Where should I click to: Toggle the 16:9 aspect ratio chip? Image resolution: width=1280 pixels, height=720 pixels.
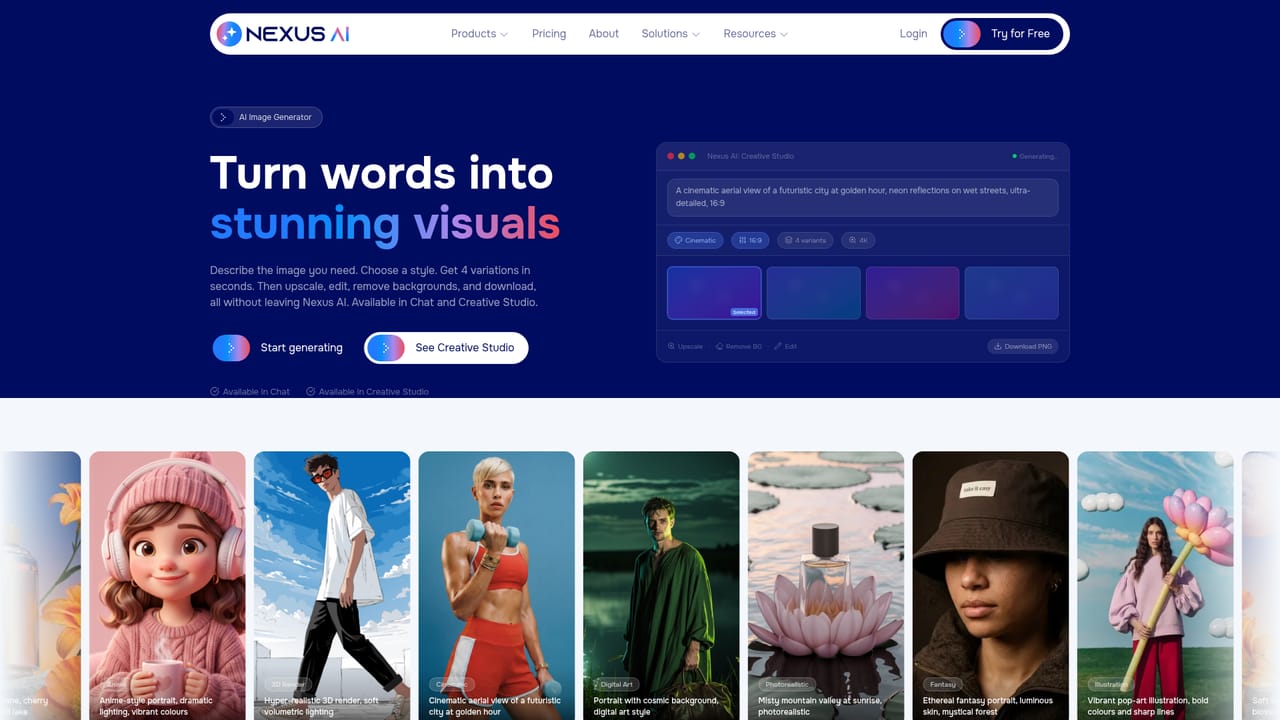(751, 240)
